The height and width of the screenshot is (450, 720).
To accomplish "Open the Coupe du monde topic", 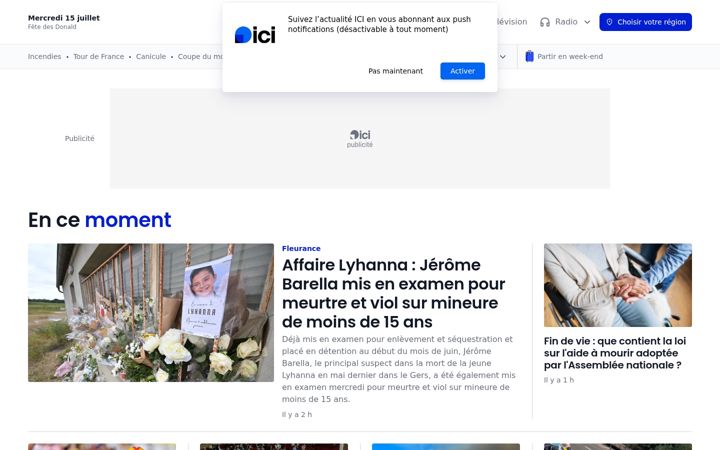I will (200, 56).
